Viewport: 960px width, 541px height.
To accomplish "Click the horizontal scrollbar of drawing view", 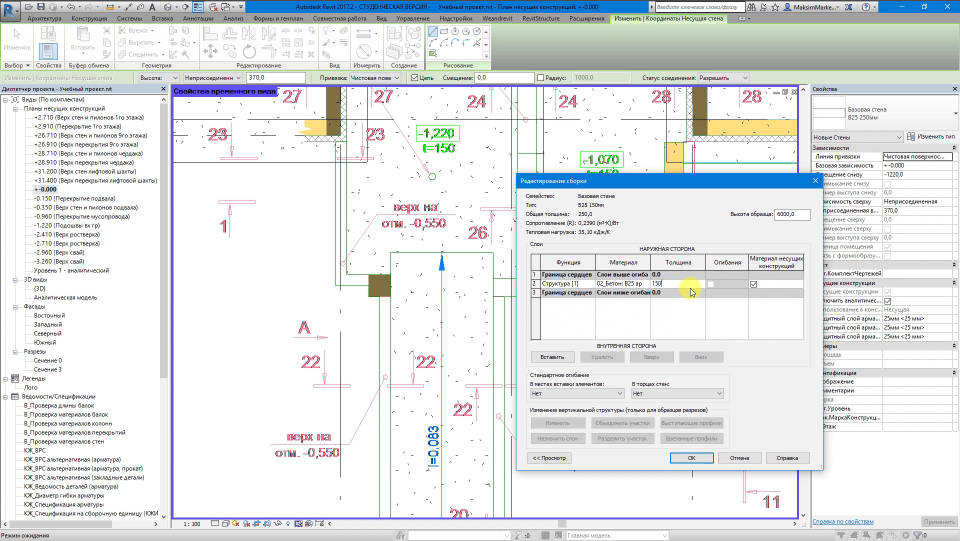I will click(560, 524).
